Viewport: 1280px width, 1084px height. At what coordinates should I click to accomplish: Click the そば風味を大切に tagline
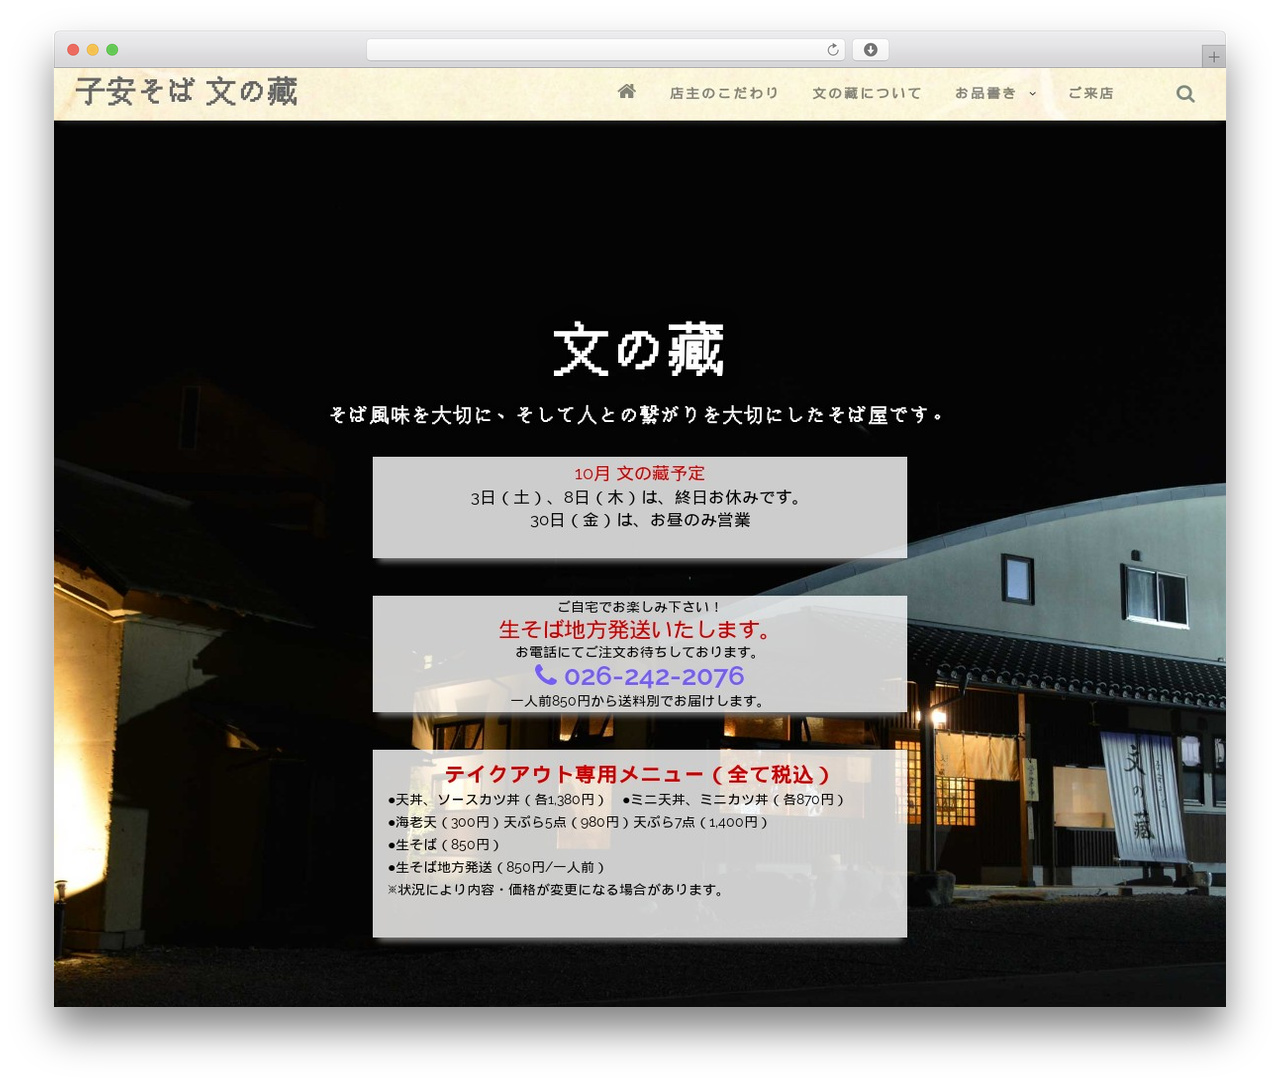638,414
